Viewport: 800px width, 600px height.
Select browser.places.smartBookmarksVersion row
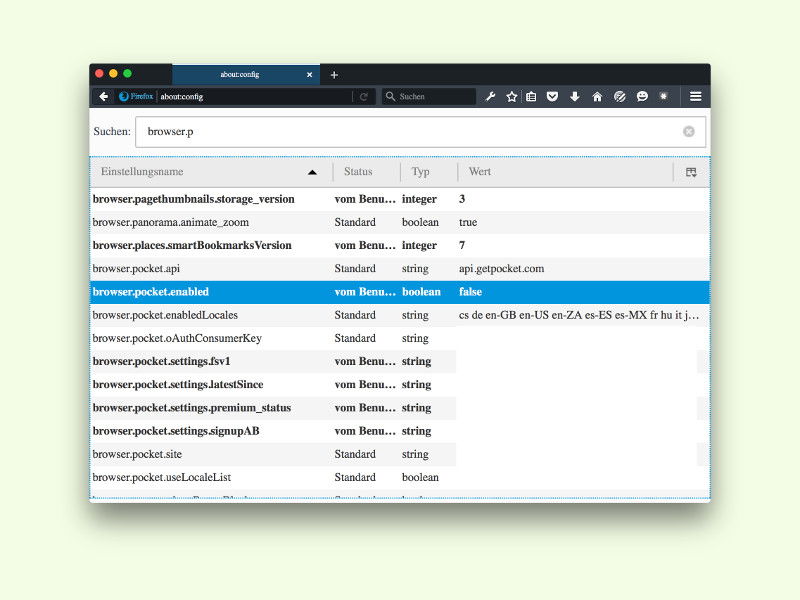coord(400,245)
